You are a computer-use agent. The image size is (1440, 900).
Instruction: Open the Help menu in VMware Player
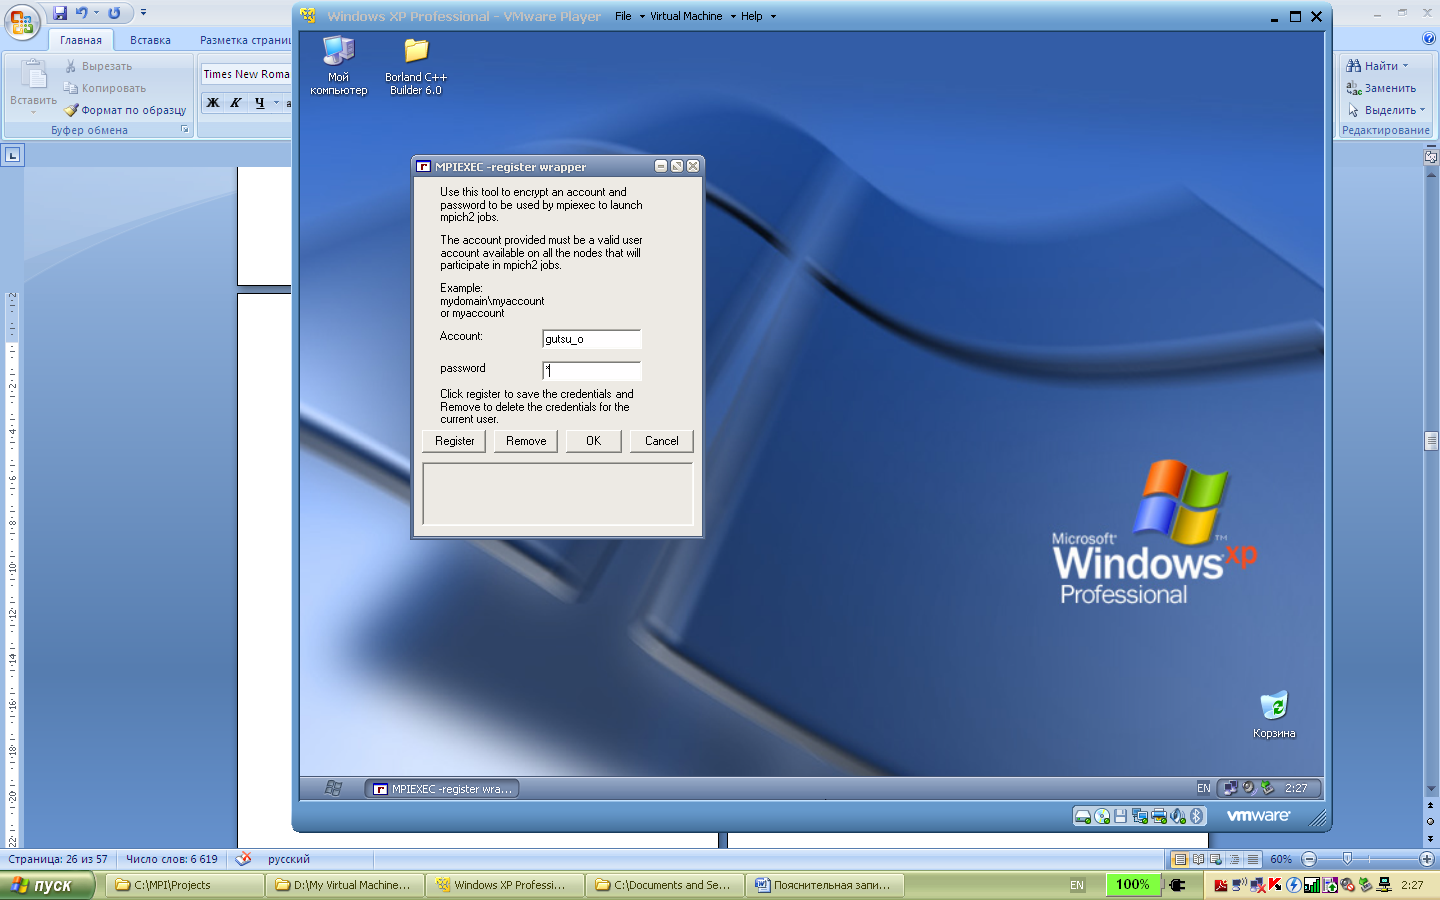tap(758, 16)
